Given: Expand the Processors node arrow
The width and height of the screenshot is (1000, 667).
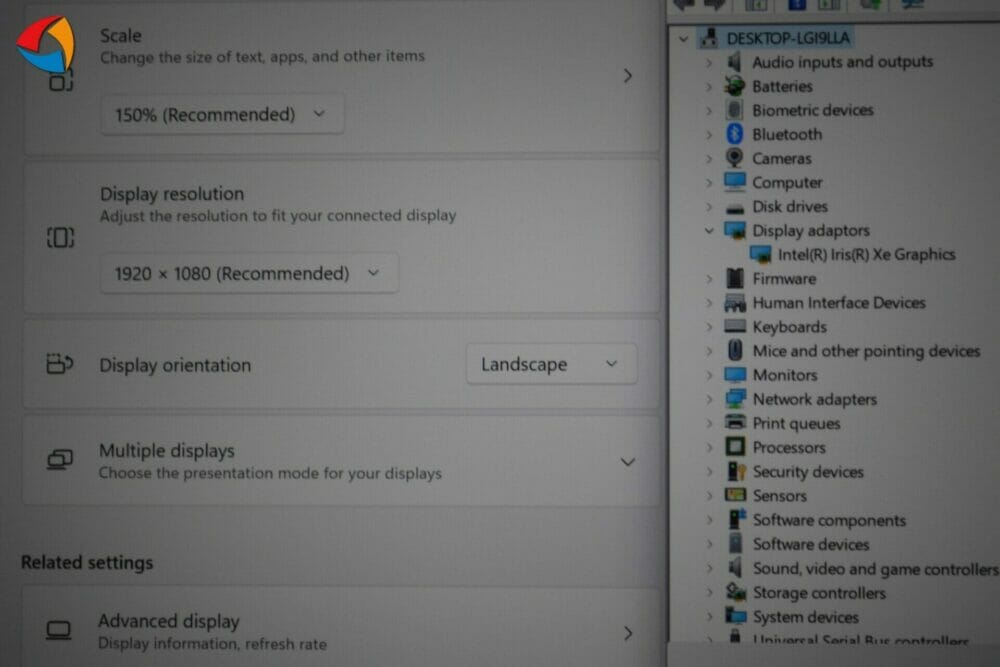Looking at the screenshot, I should [709, 448].
